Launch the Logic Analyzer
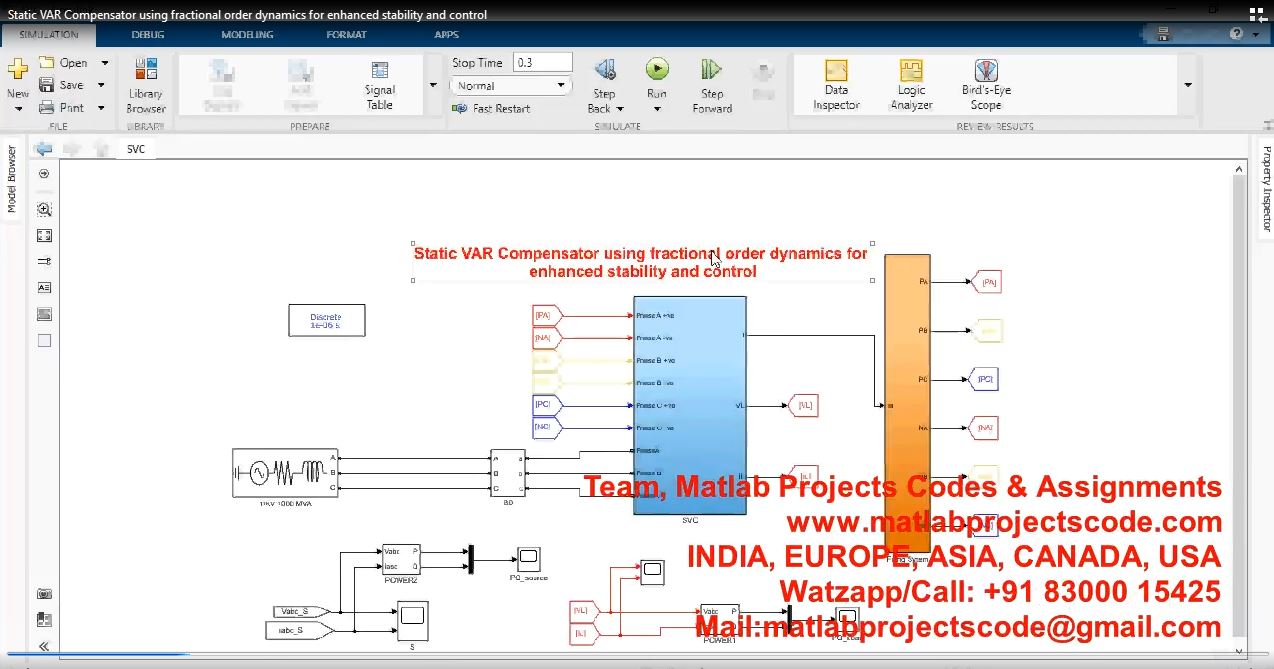The image size is (1274, 669). click(911, 84)
